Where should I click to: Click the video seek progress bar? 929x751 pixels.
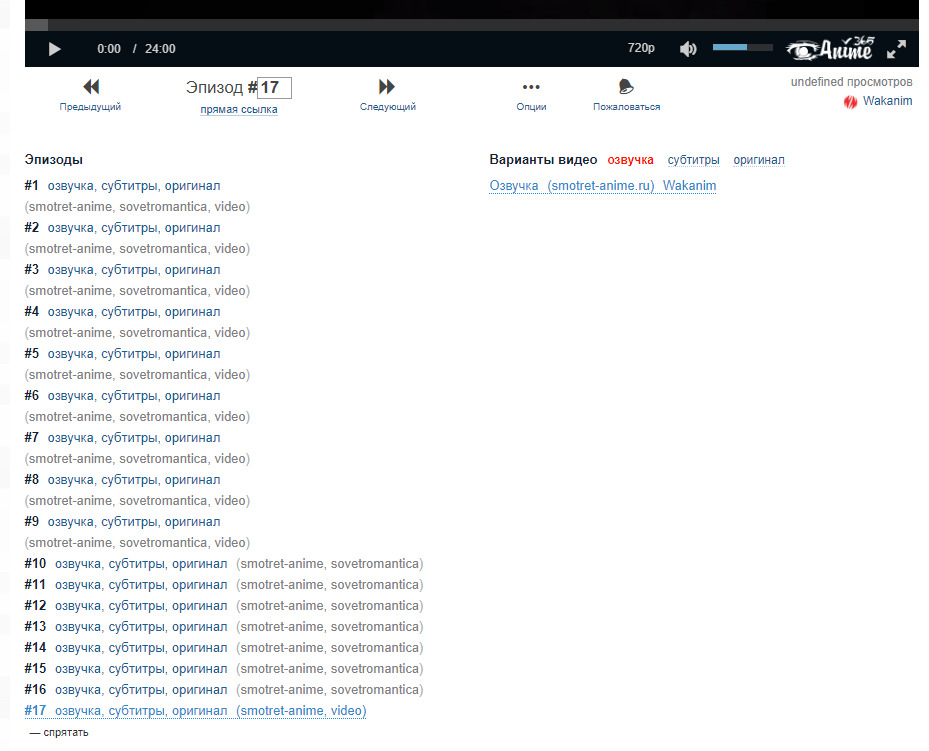(x=470, y=24)
